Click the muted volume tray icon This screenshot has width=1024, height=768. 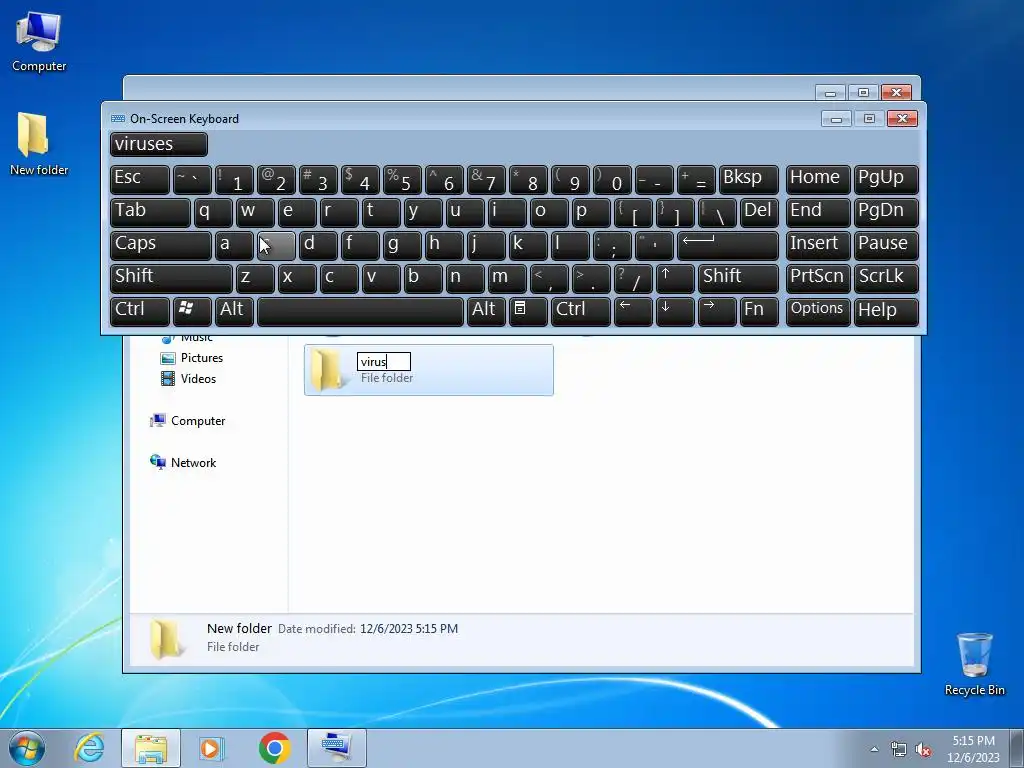pyautogui.click(x=923, y=750)
